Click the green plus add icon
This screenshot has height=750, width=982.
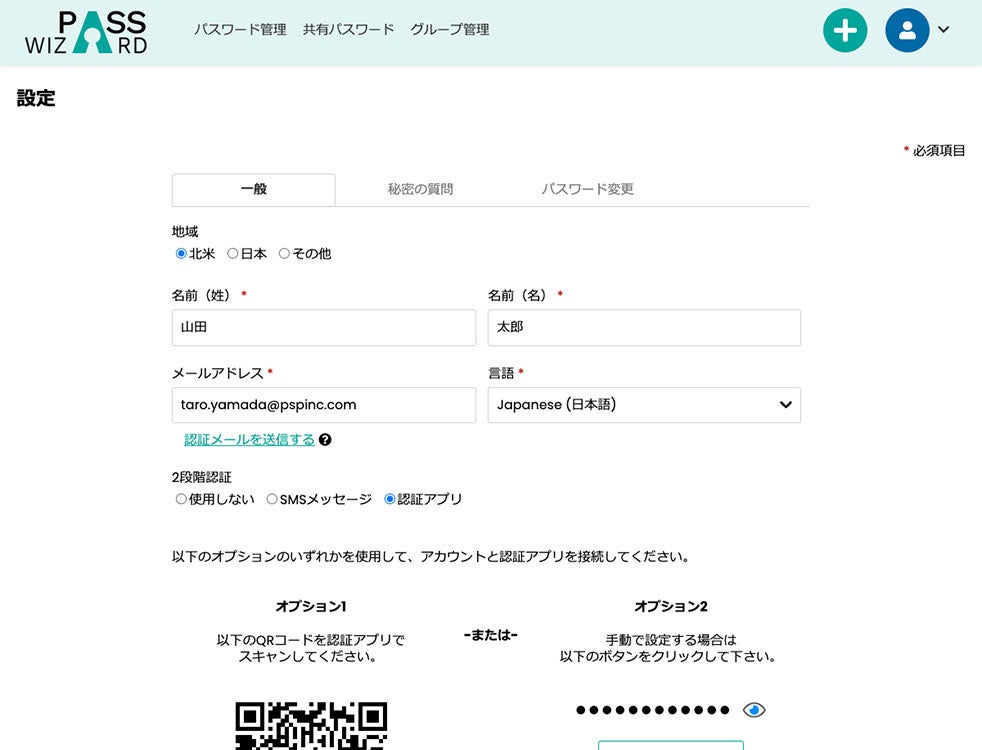[x=845, y=30]
